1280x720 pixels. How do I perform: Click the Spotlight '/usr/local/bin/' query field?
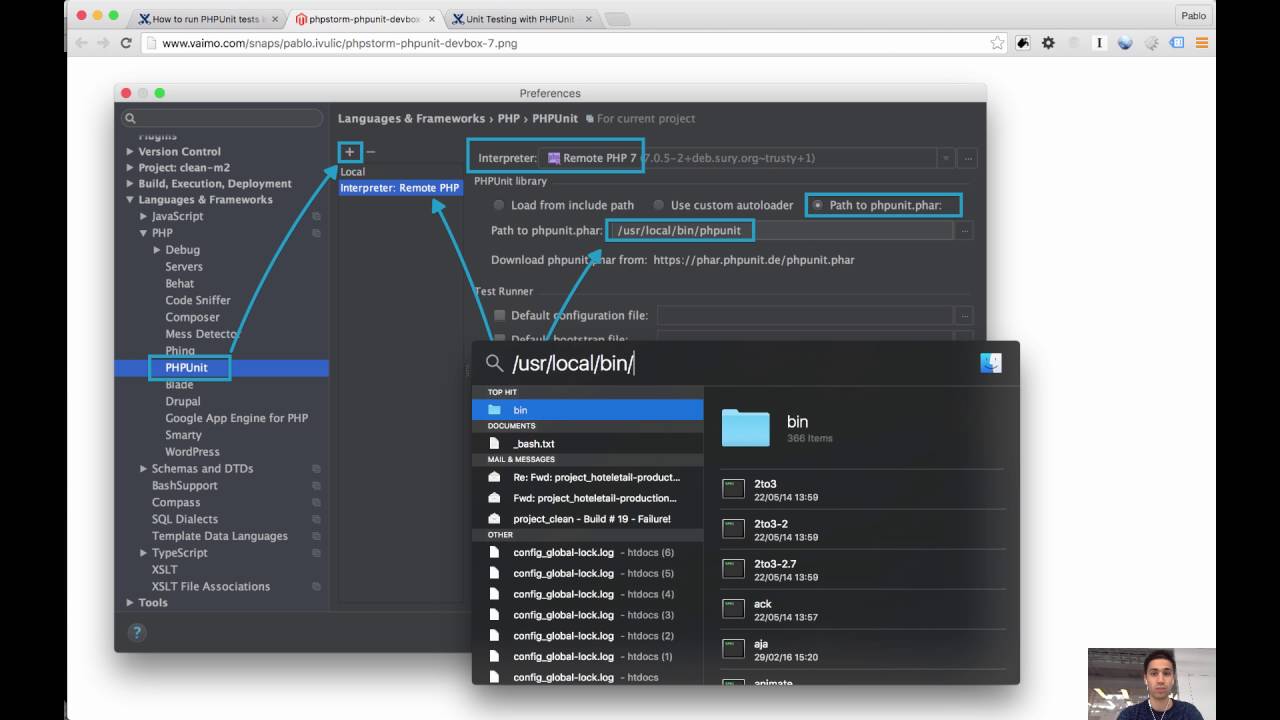point(573,363)
